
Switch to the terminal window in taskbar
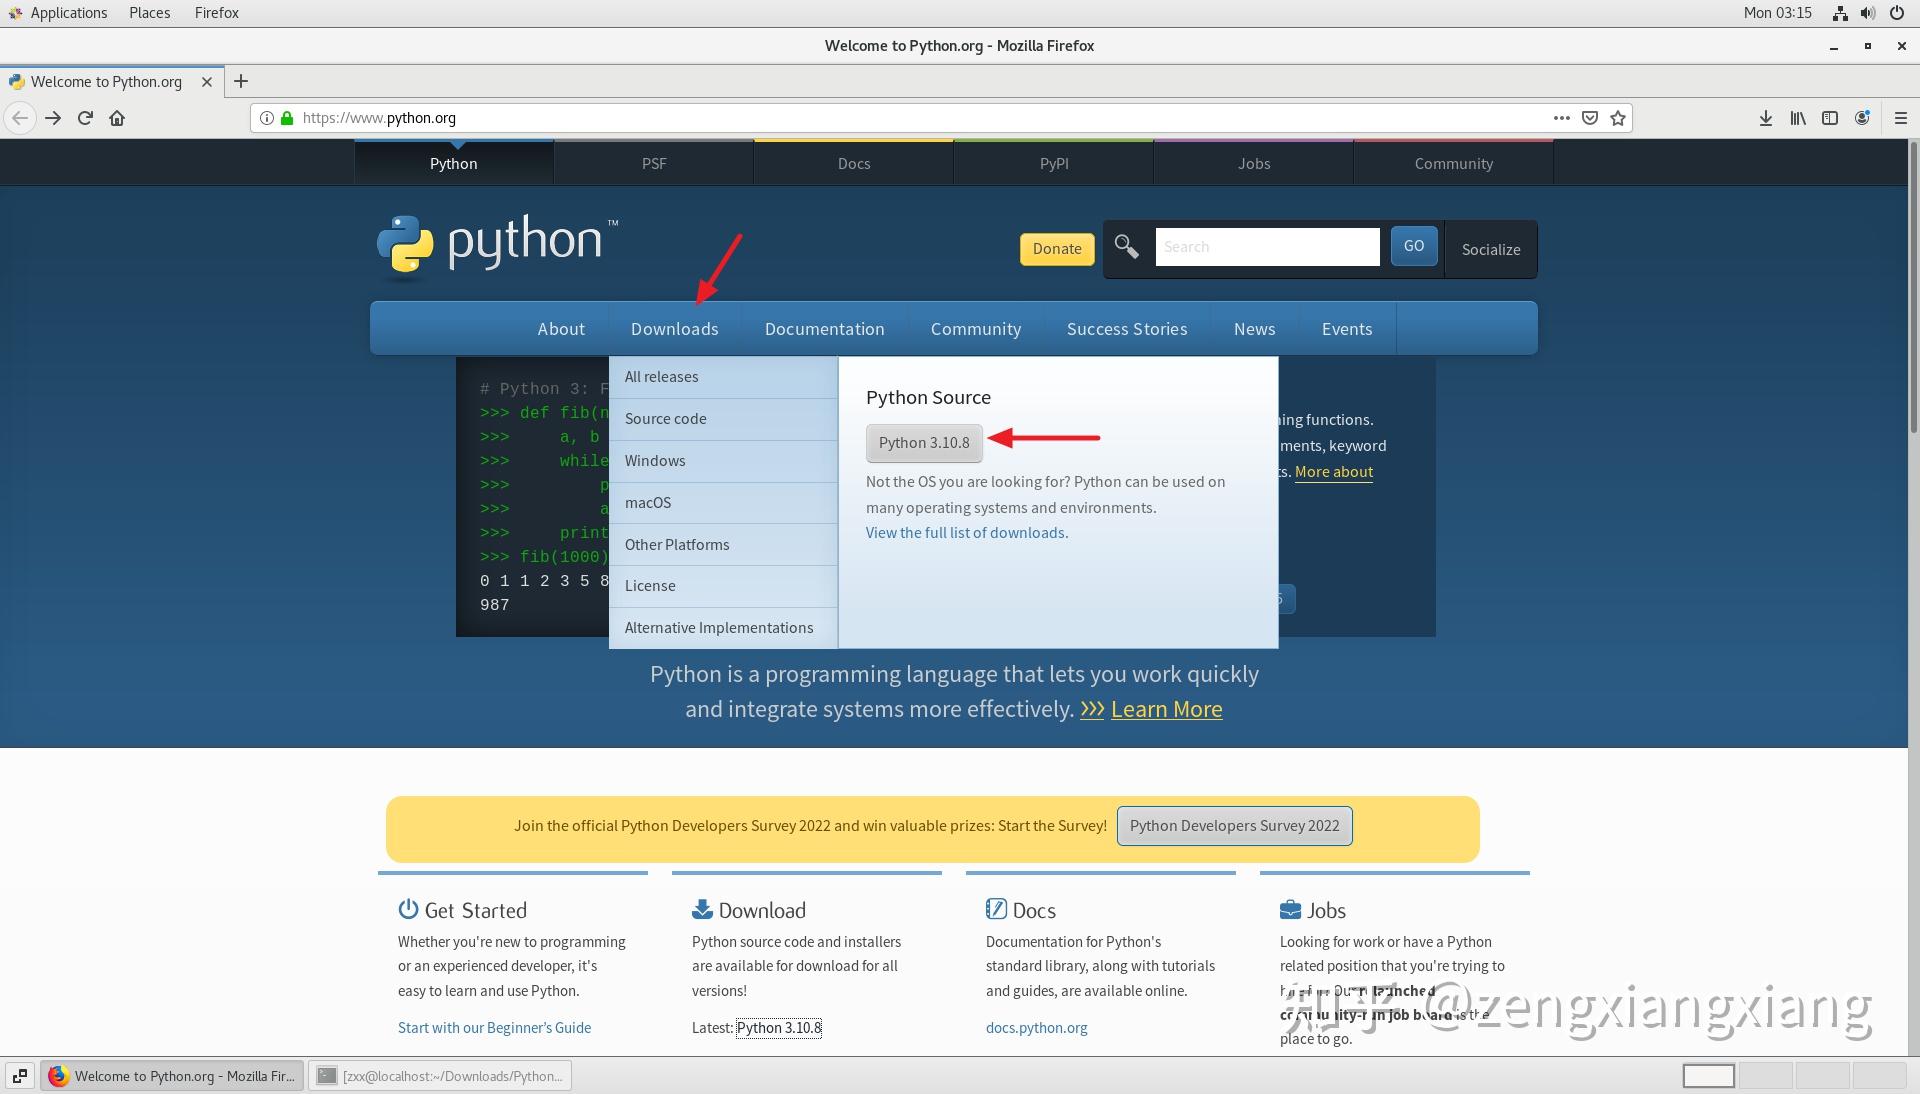(x=440, y=1076)
